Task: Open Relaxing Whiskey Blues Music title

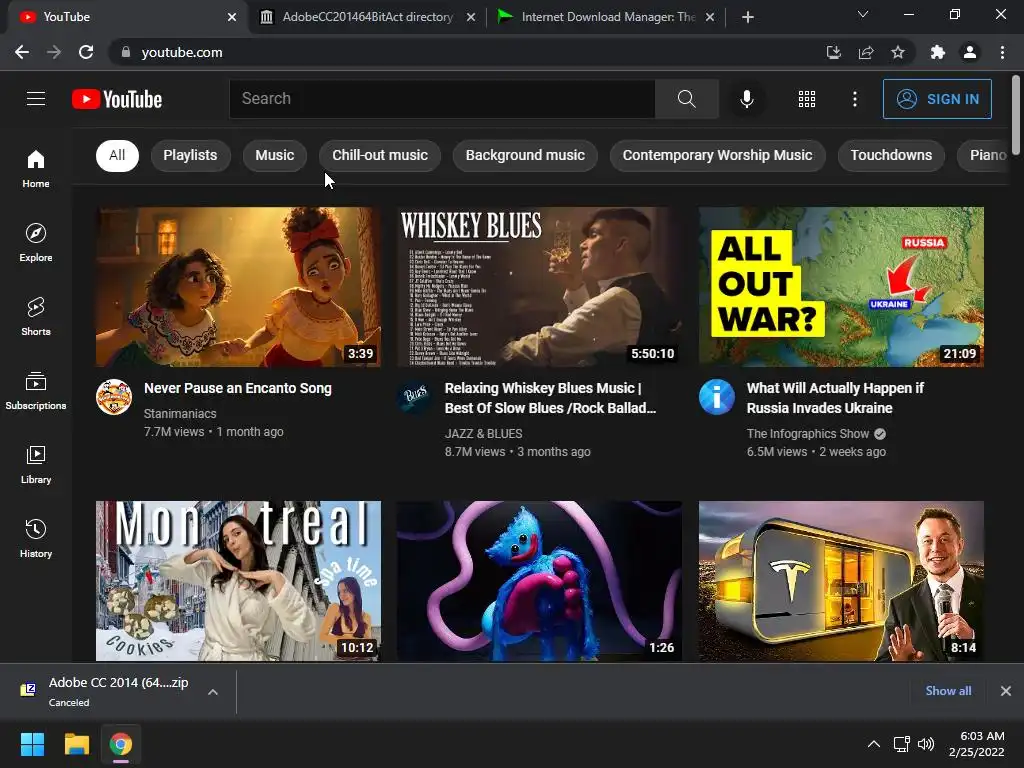Action: point(550,398)
